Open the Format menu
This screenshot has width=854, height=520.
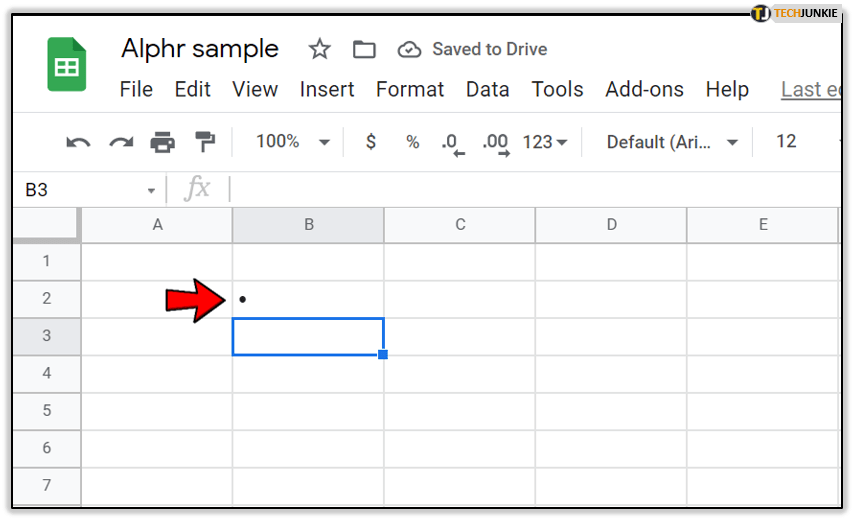click(x=410, y=89)
